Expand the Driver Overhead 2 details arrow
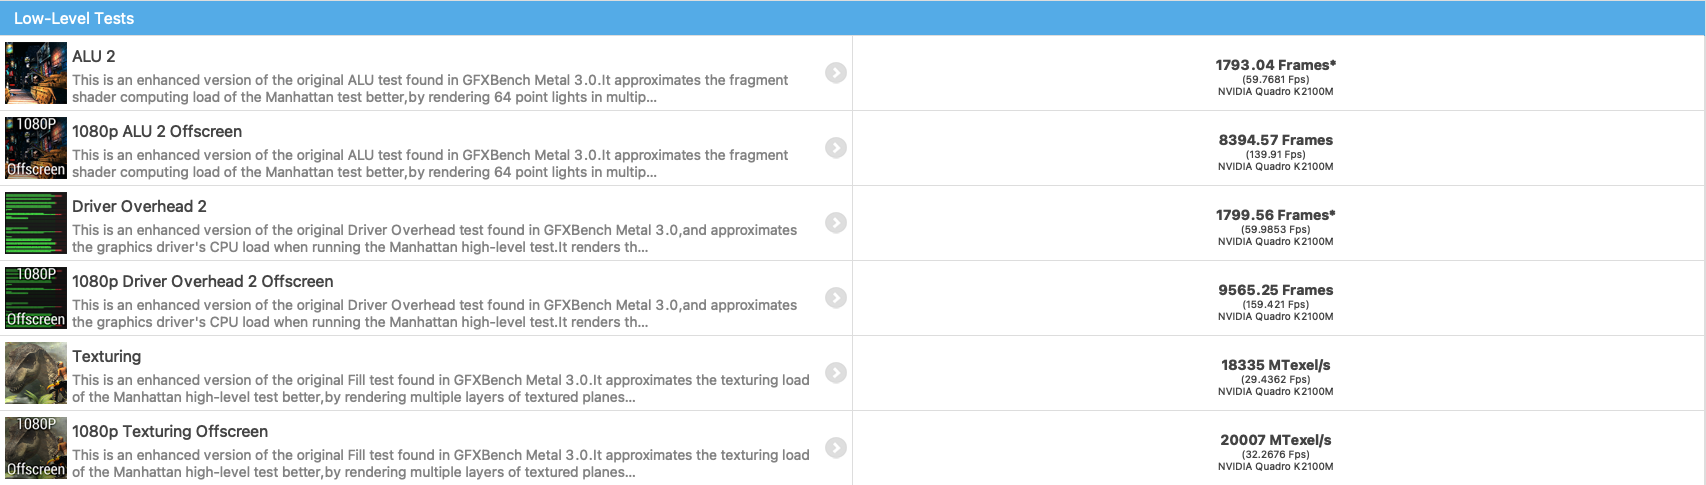1706x485 pixels. coord(836,223)
